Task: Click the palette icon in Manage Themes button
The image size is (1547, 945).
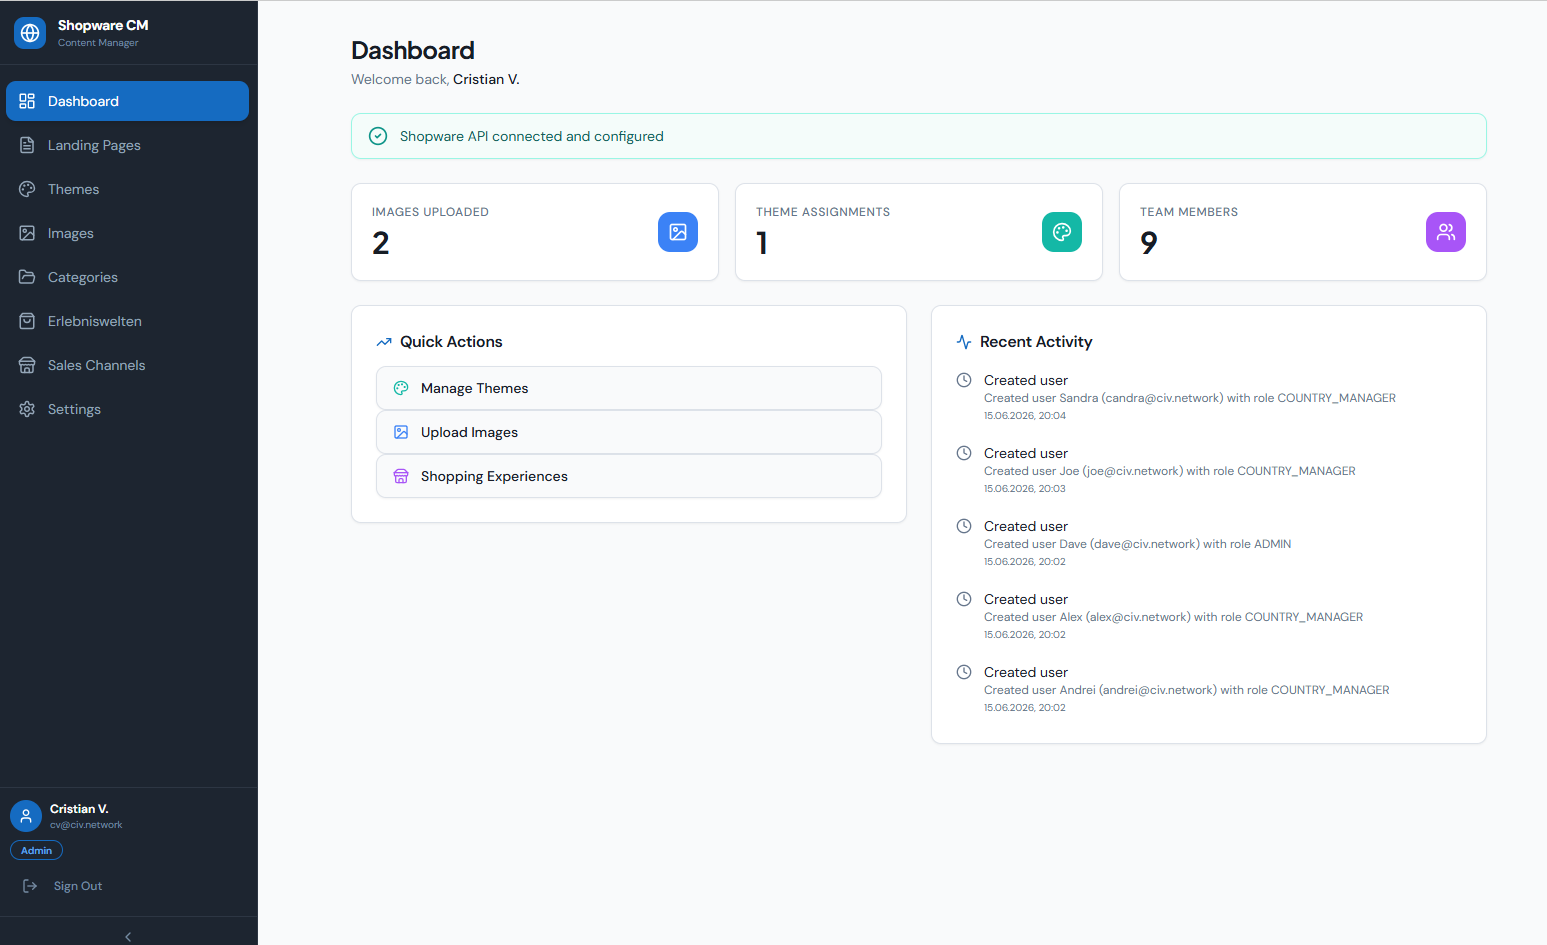Action: [401, 388]
